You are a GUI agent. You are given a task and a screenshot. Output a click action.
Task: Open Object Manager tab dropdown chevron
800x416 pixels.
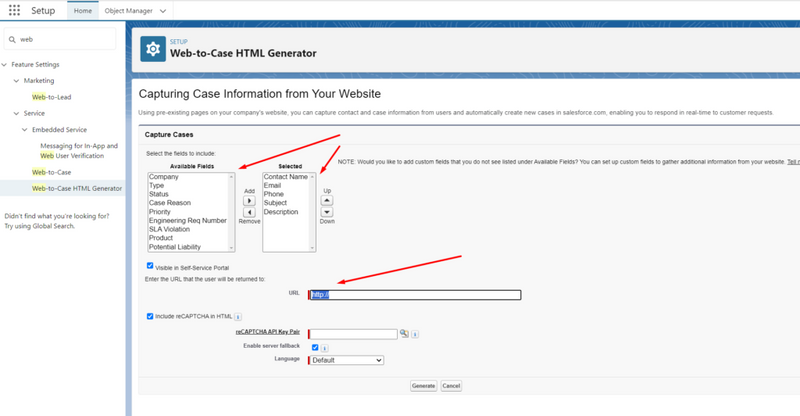163,11
